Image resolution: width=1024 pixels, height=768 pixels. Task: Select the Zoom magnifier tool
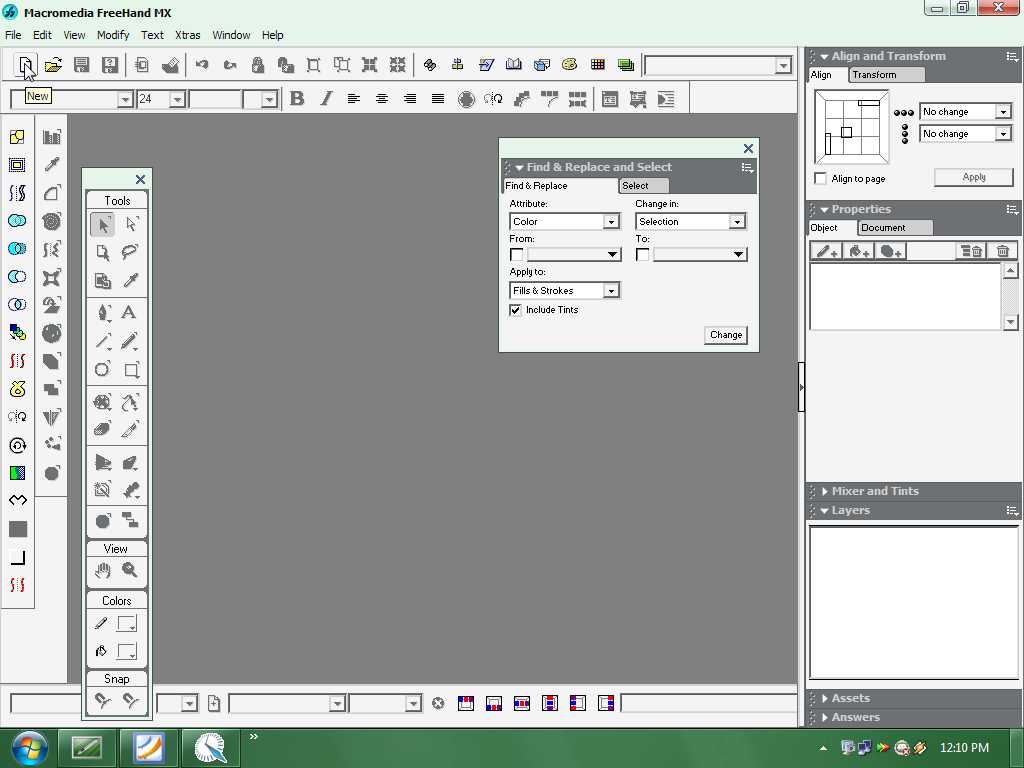[x=130, y=571]
